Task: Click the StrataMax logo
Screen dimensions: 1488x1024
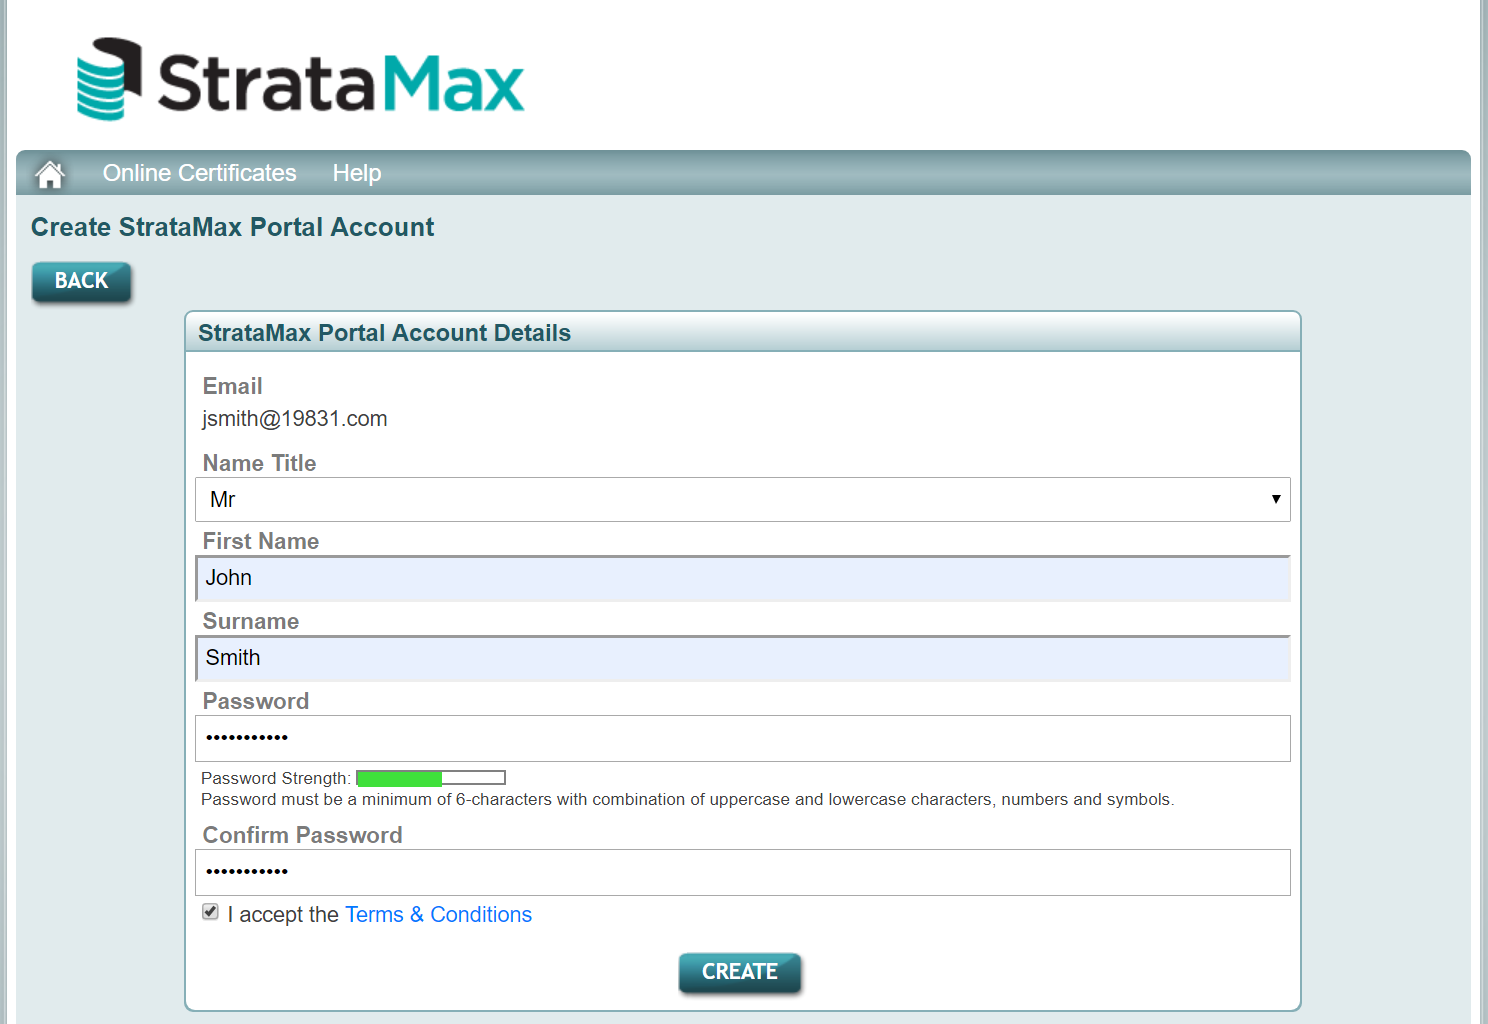Action: [300, 79]
